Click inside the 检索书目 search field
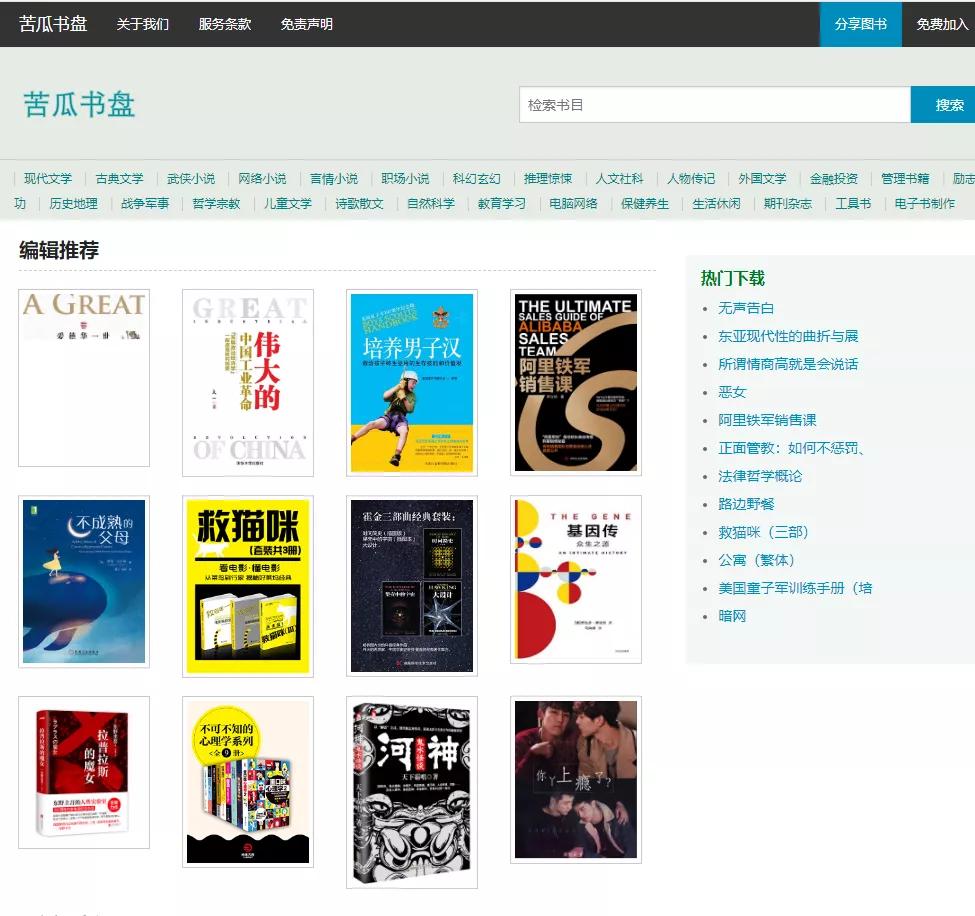Viewport: 975px width, 916px height. click(713, 104)
